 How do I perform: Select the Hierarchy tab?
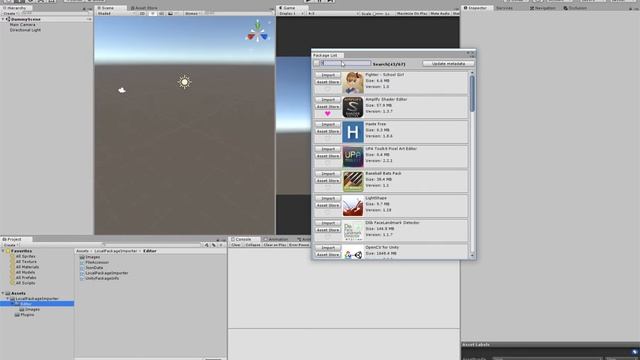click(16, 8)
